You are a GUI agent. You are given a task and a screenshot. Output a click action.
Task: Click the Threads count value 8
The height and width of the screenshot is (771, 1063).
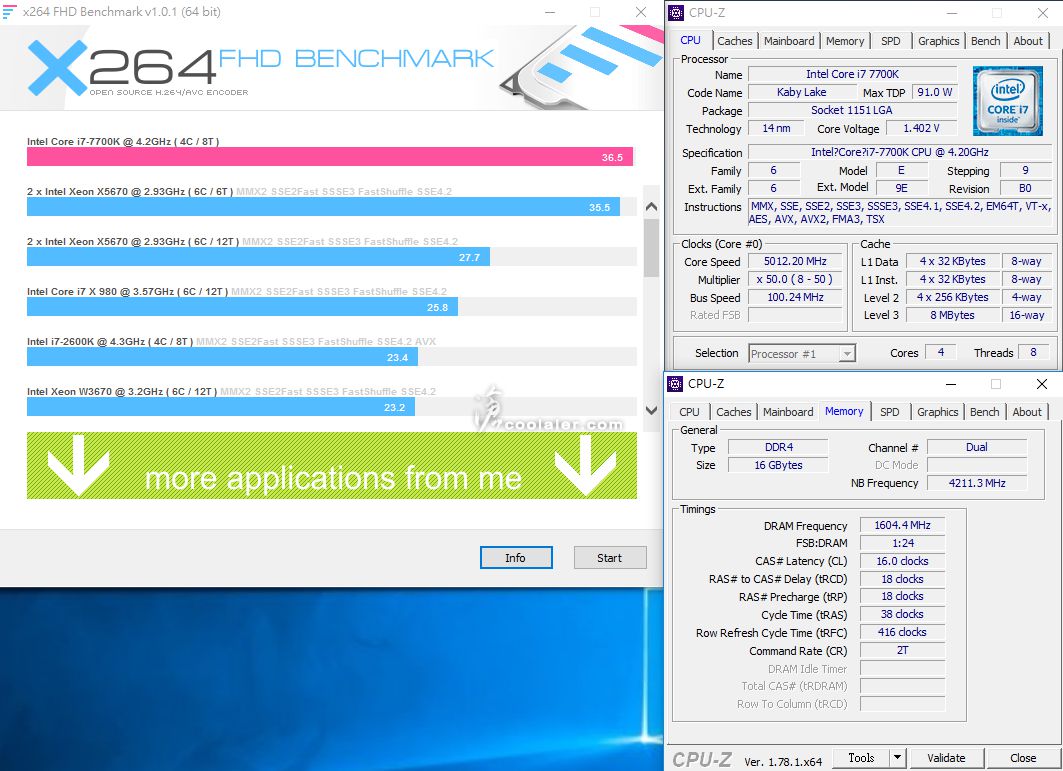pyautogui.click(x=1033, y=353)
